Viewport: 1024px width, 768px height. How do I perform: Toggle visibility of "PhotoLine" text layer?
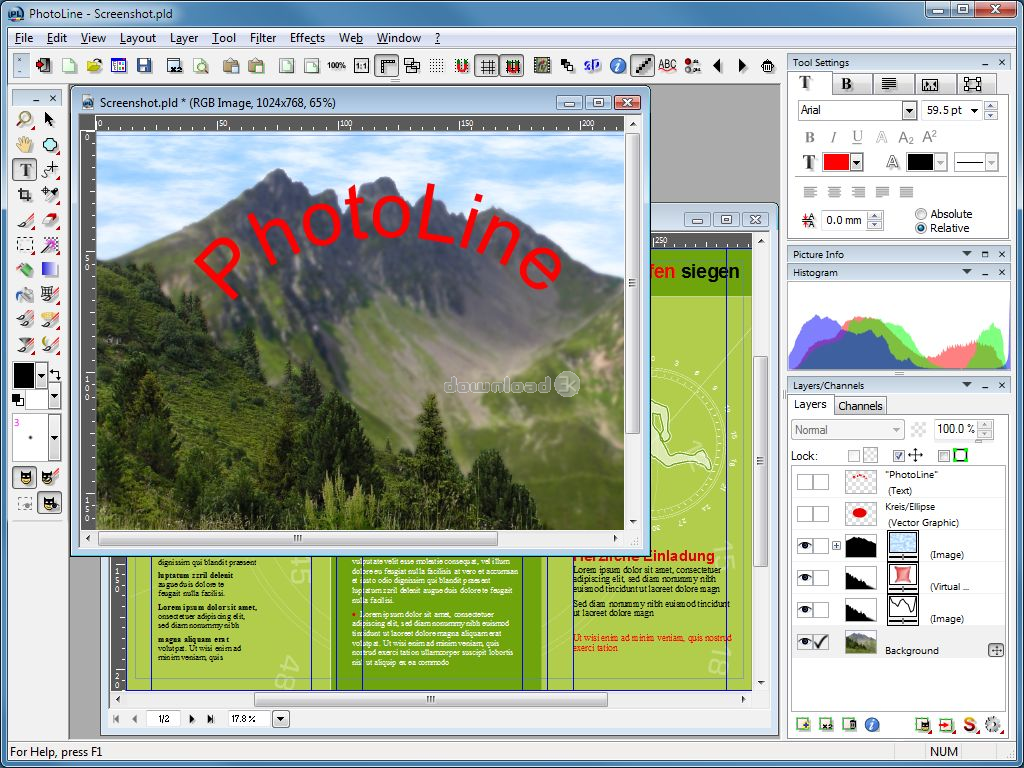[x=805, y=482]
